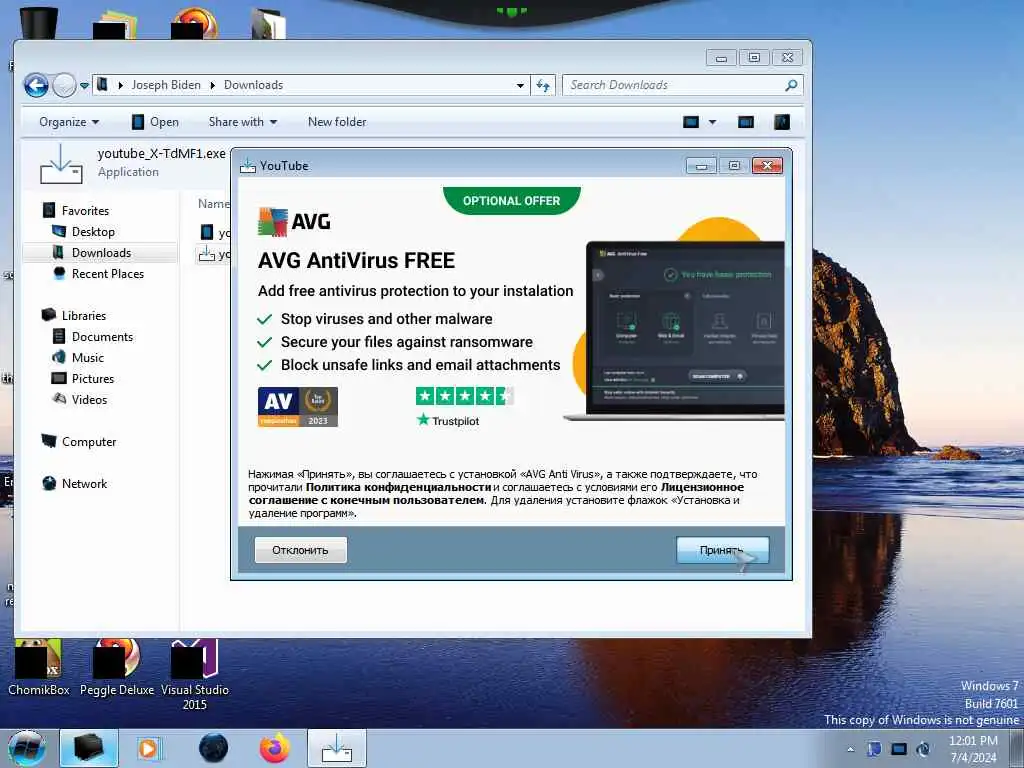The image size is (1024, 768).
Task: Click youtube_X-TdMF1.exe in details pane
Action: [161, 153]
